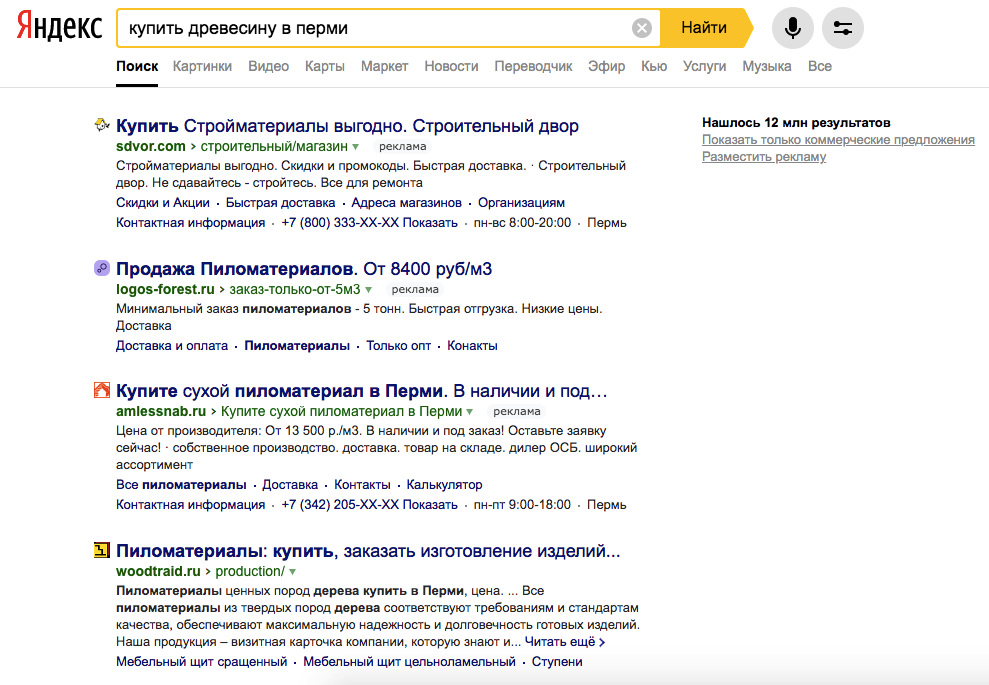Open 'Купите сухой пиломатериал в Перми' title
Image resolution: width=989 pixels, height=685 pixels.
361,390
